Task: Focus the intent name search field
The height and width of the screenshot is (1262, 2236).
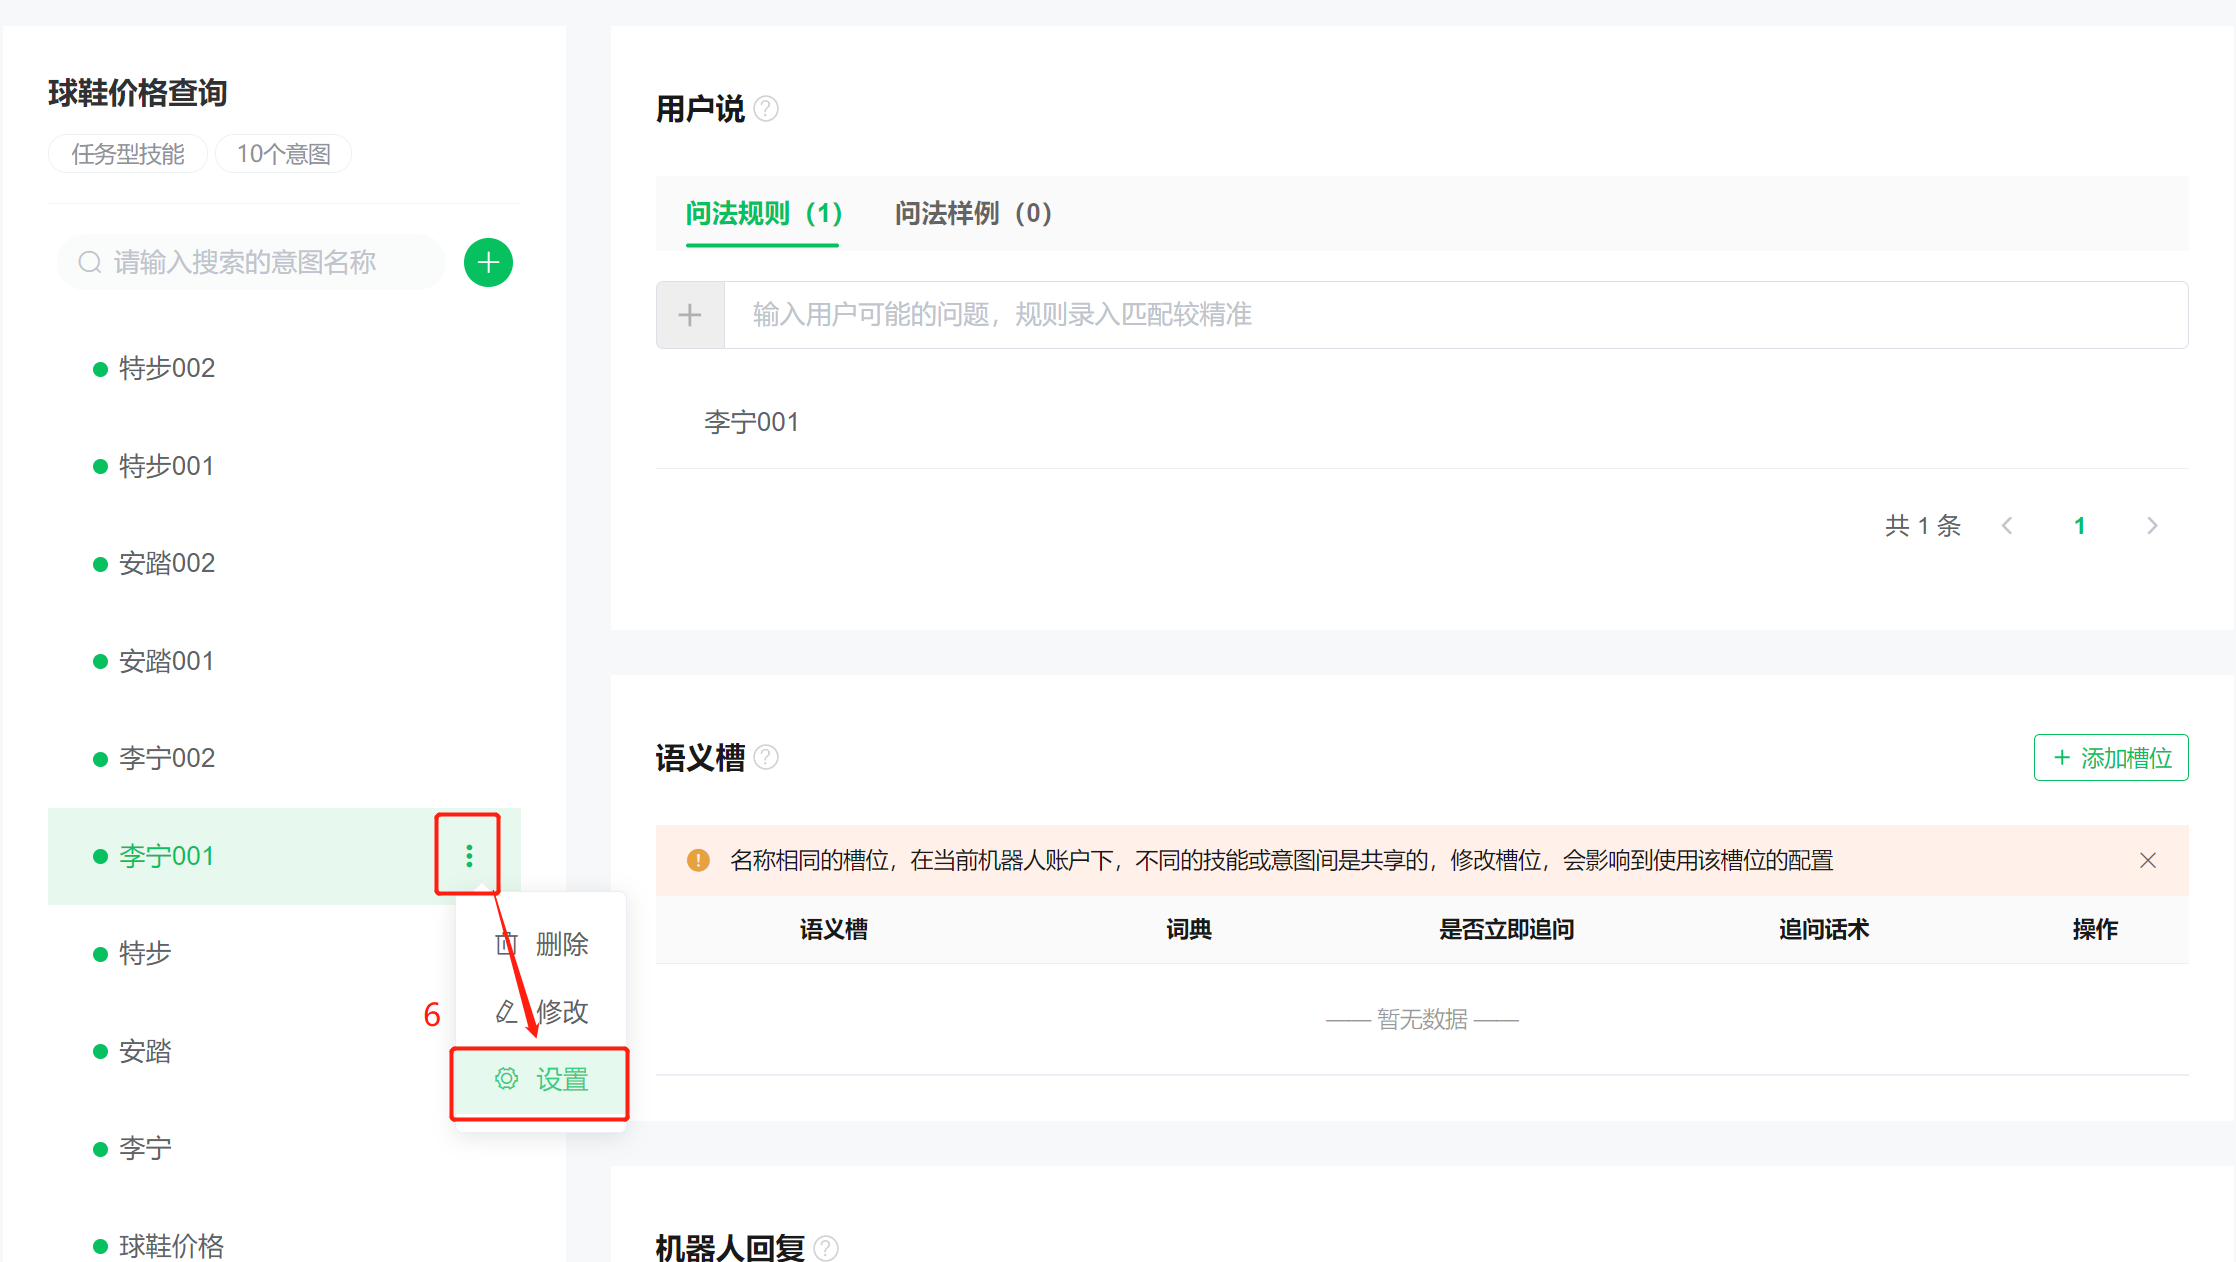Action: [x=250, y=262]
